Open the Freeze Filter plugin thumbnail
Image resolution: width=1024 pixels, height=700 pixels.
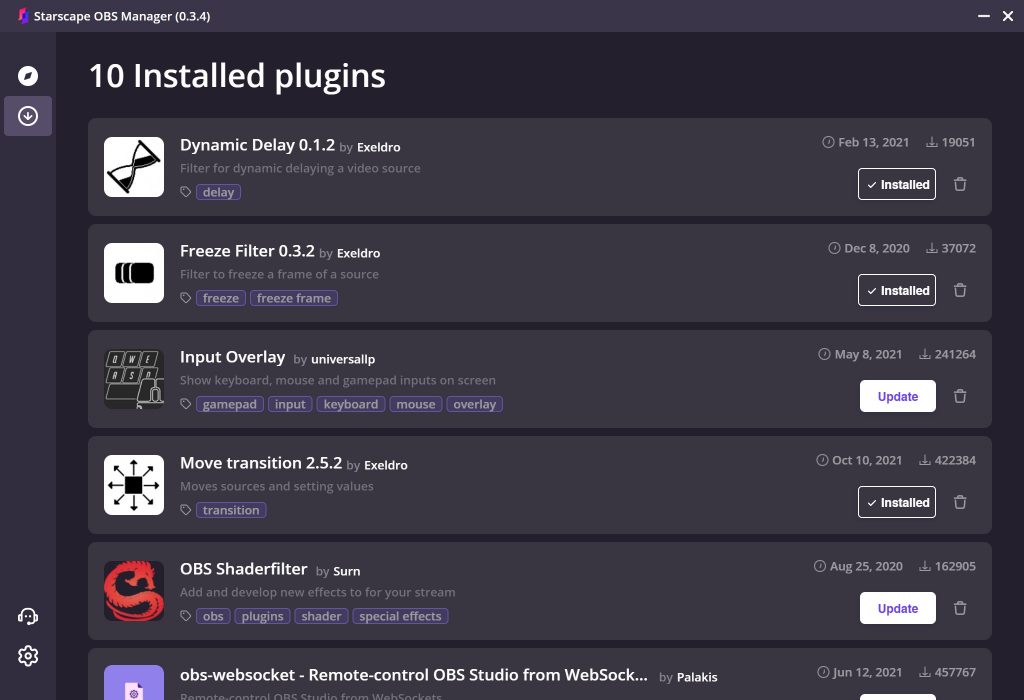click(x=133, y=272)
